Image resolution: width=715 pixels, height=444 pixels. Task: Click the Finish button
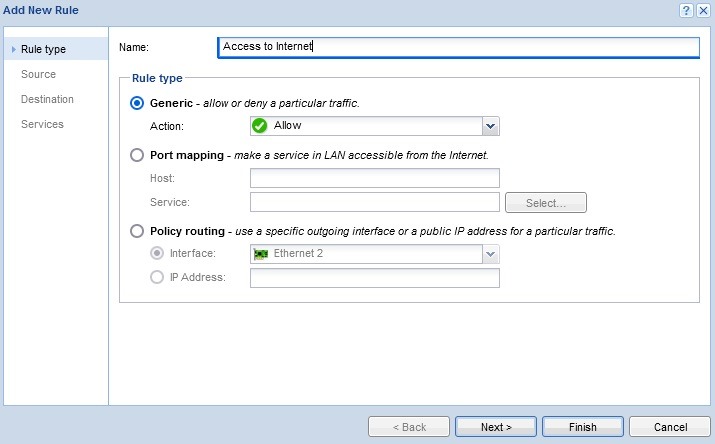[582, 427]
